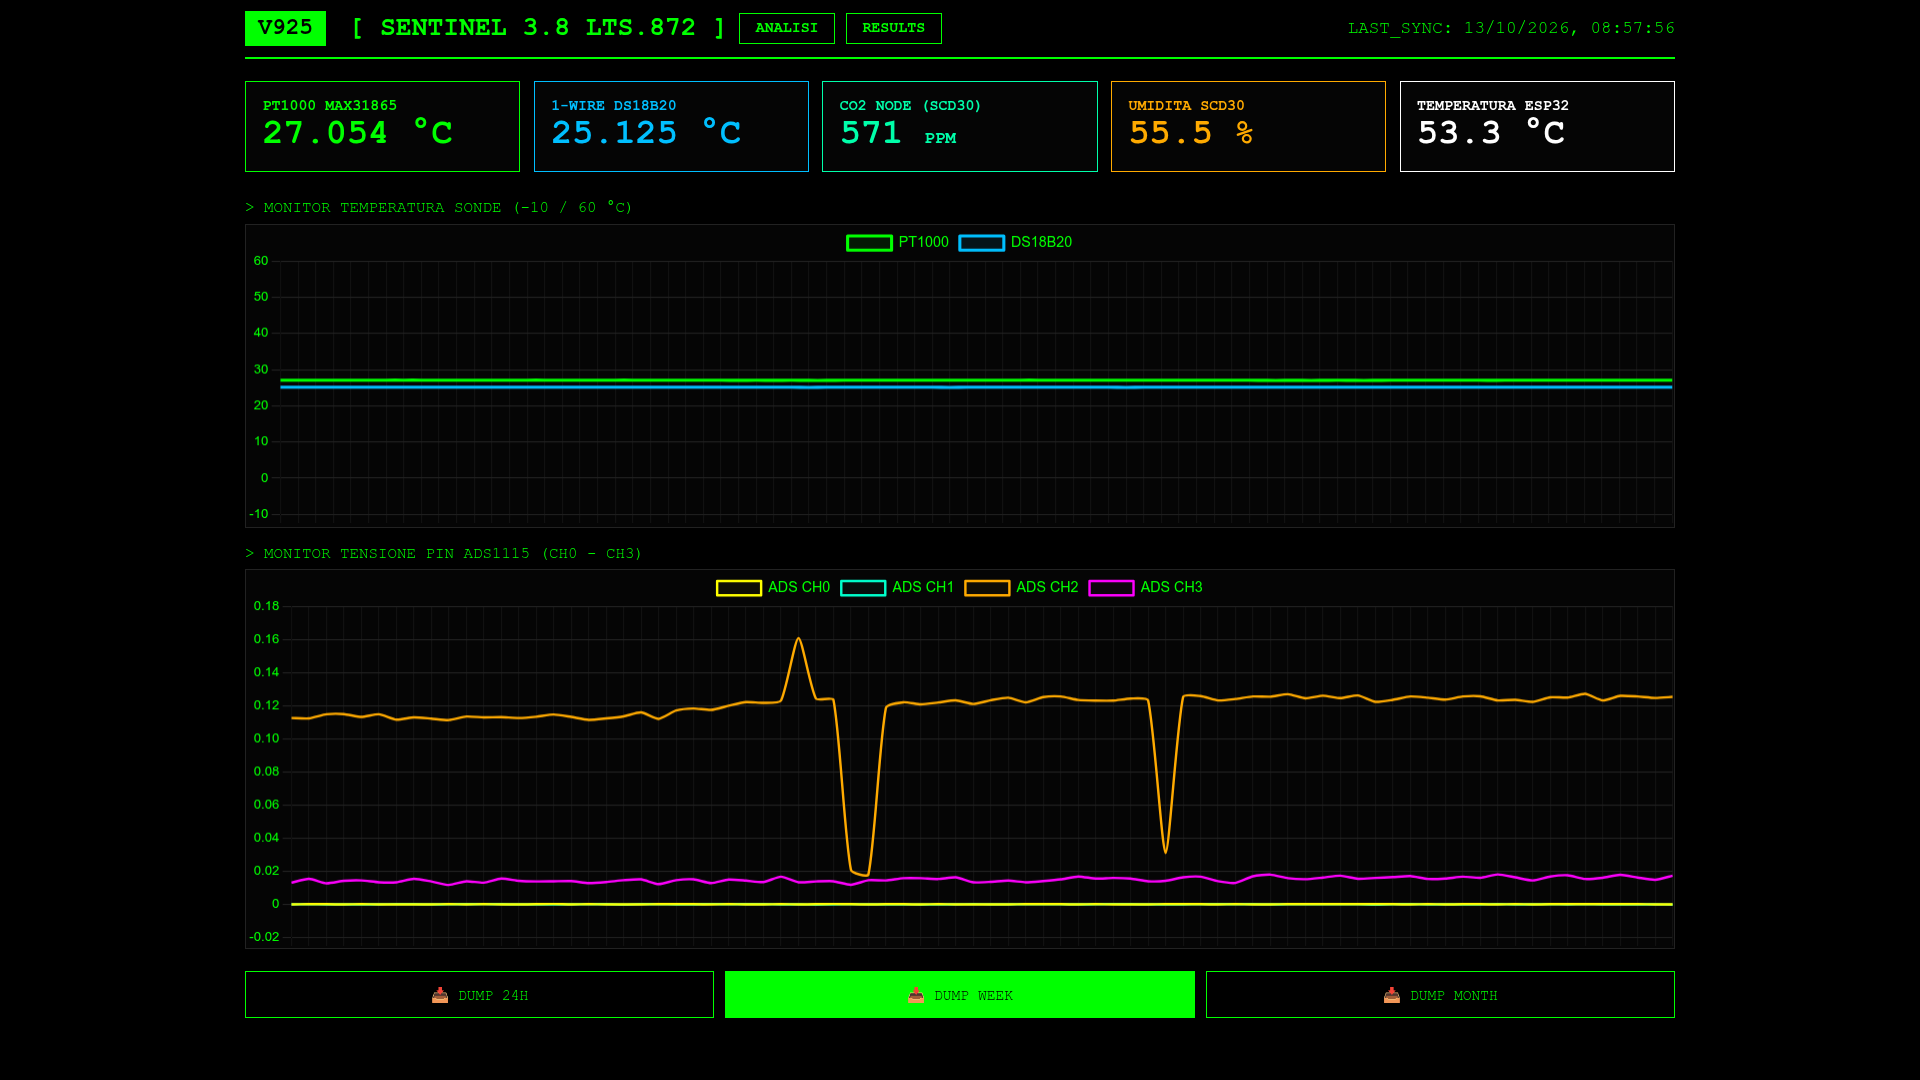Select the PT1000 MAX31865 temperature card
The width and height of the screenshot is (1920, 1080).
(x=382, y=126)
